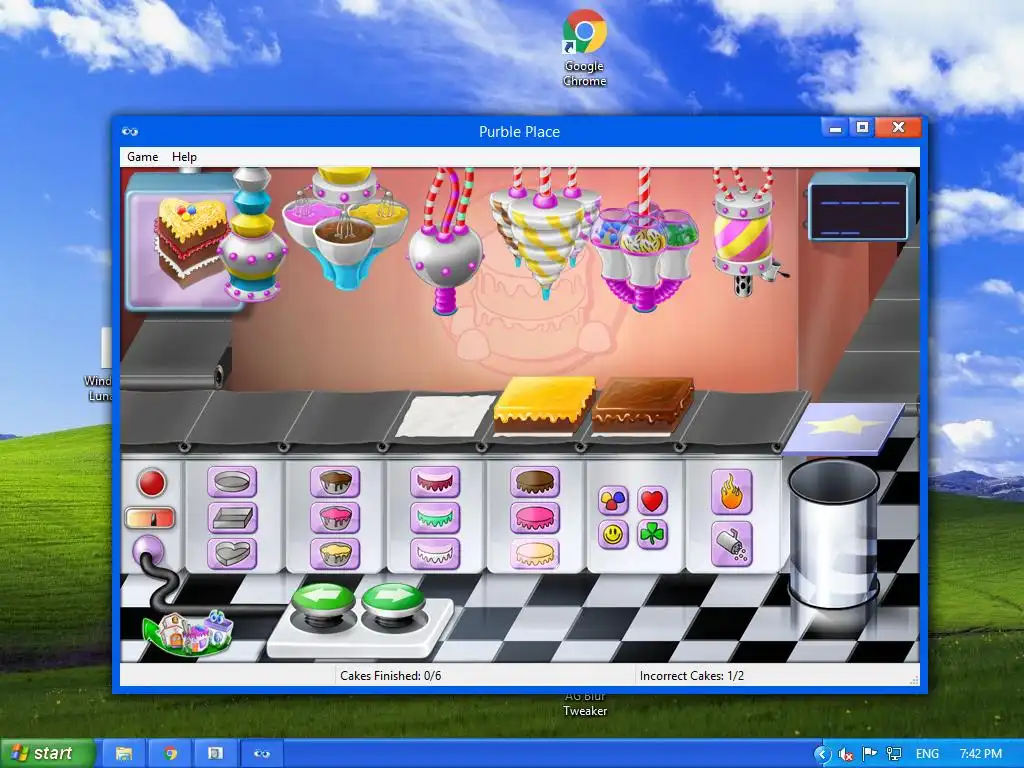Launch Chrome from the taskbar
1024x768 pixels.
tap(170, 753)
